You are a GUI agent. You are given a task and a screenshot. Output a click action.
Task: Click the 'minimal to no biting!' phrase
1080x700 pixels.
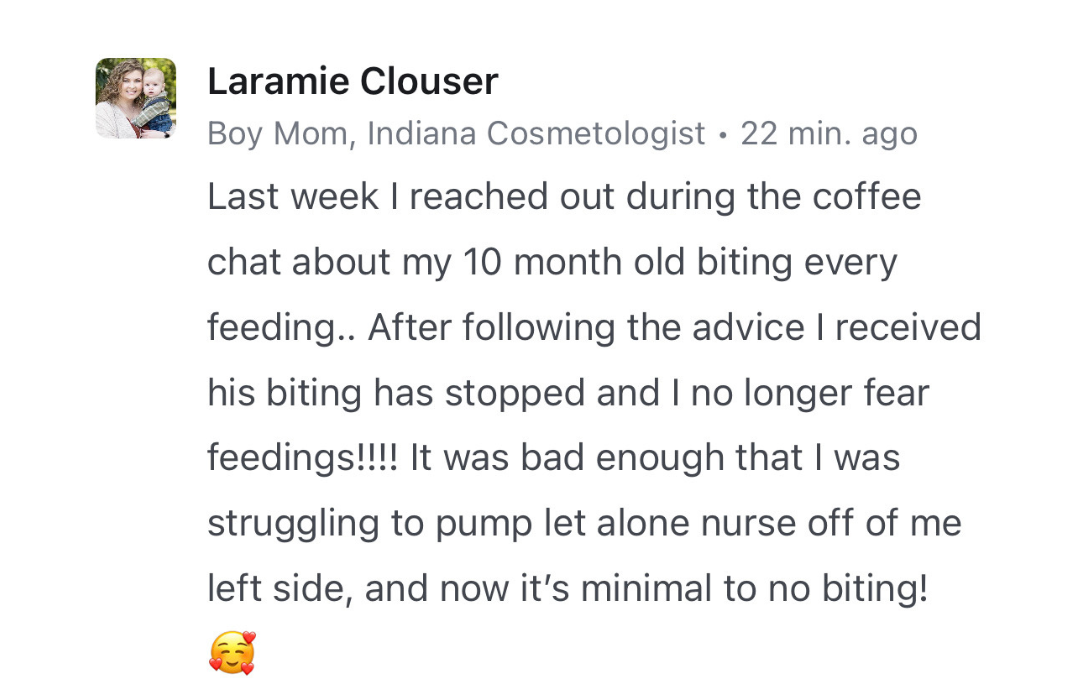point(755,590)
